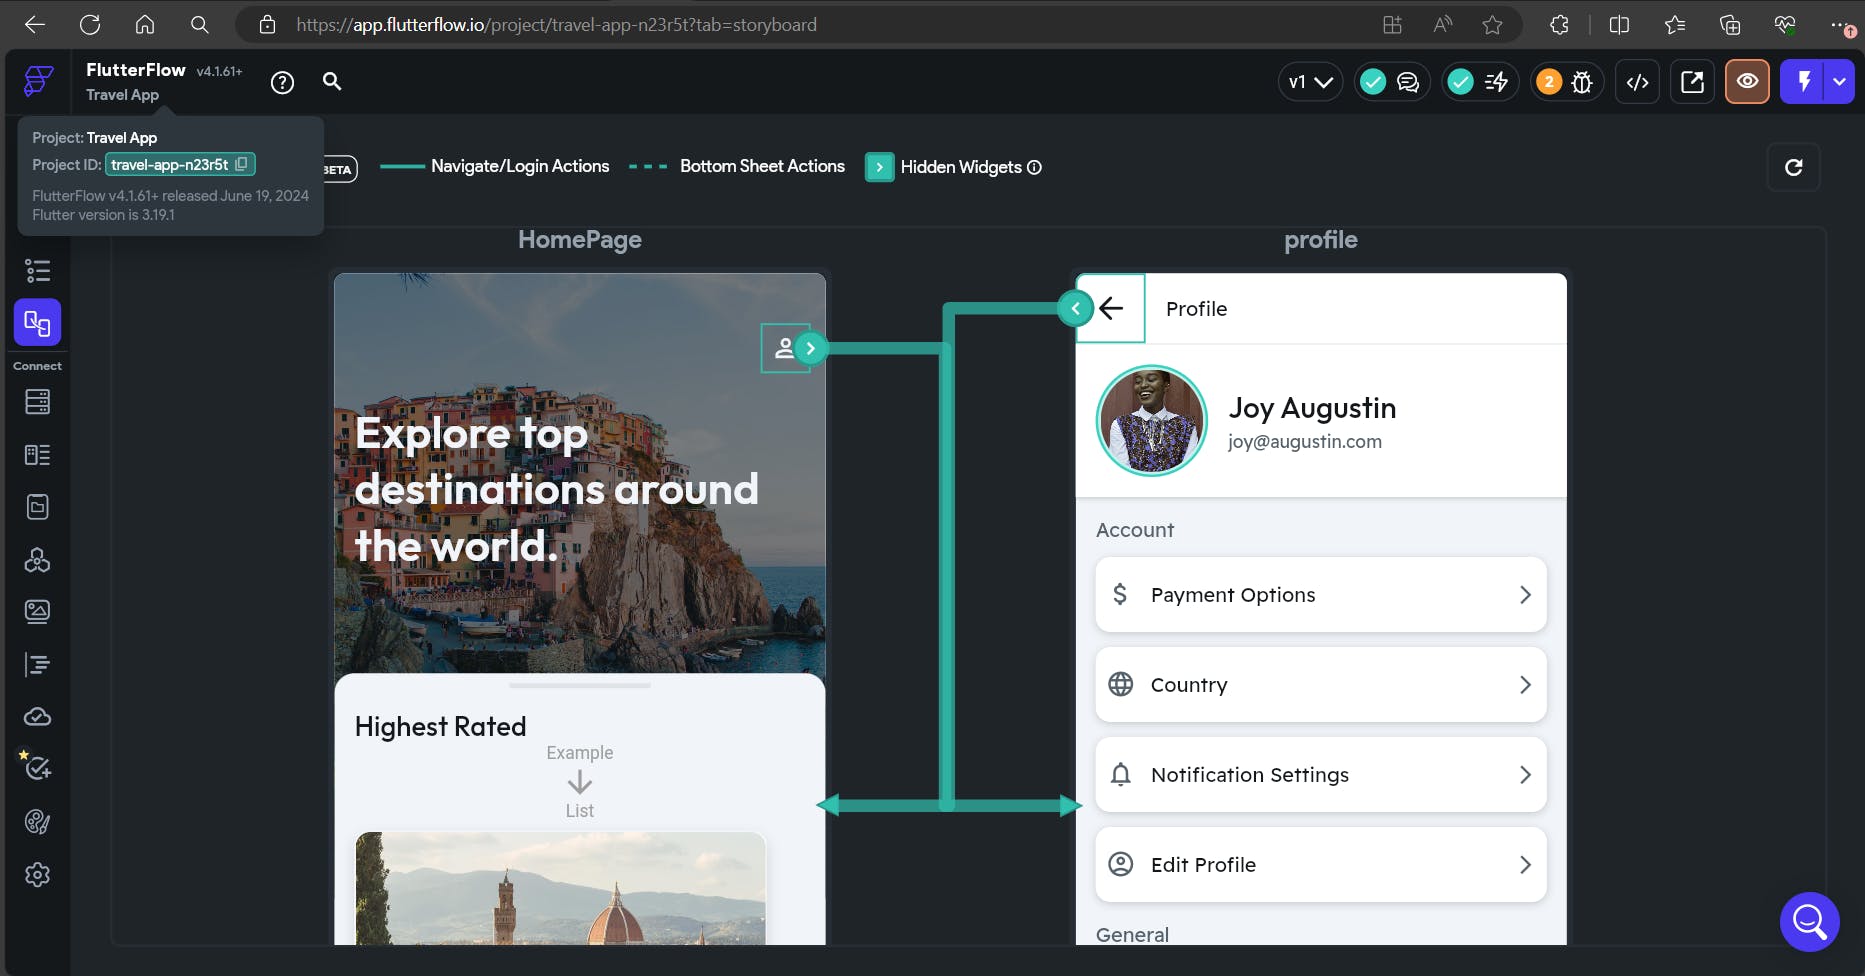
Task: Open the comments panel button
Action: tap(1408, 82)
